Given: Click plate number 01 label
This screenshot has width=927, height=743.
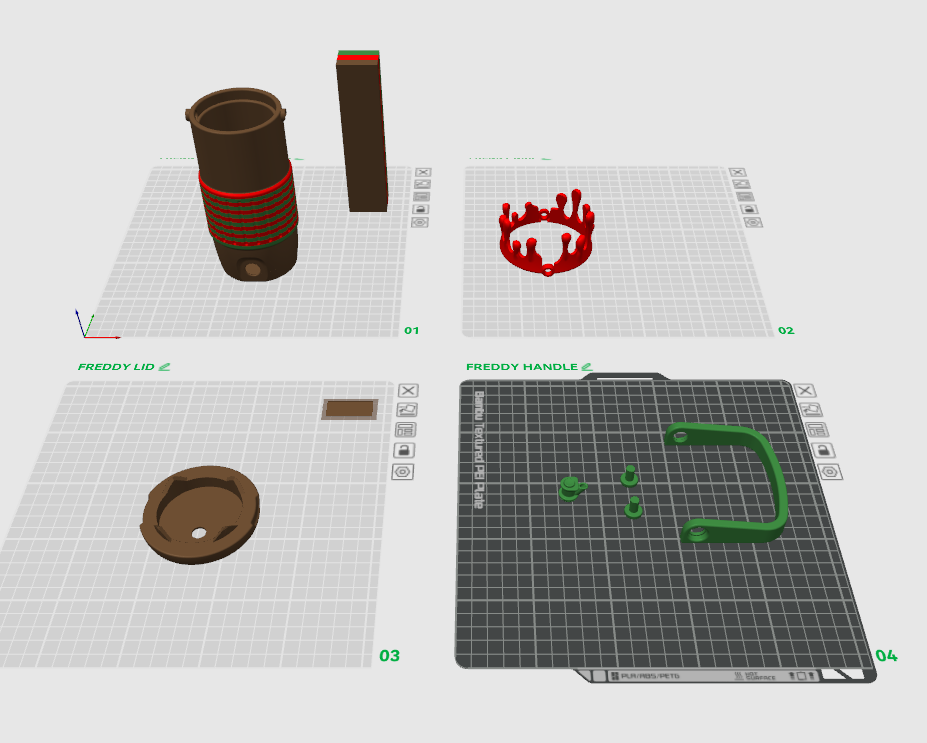Looking at the screenshot, I should click(x=411, y=330).
